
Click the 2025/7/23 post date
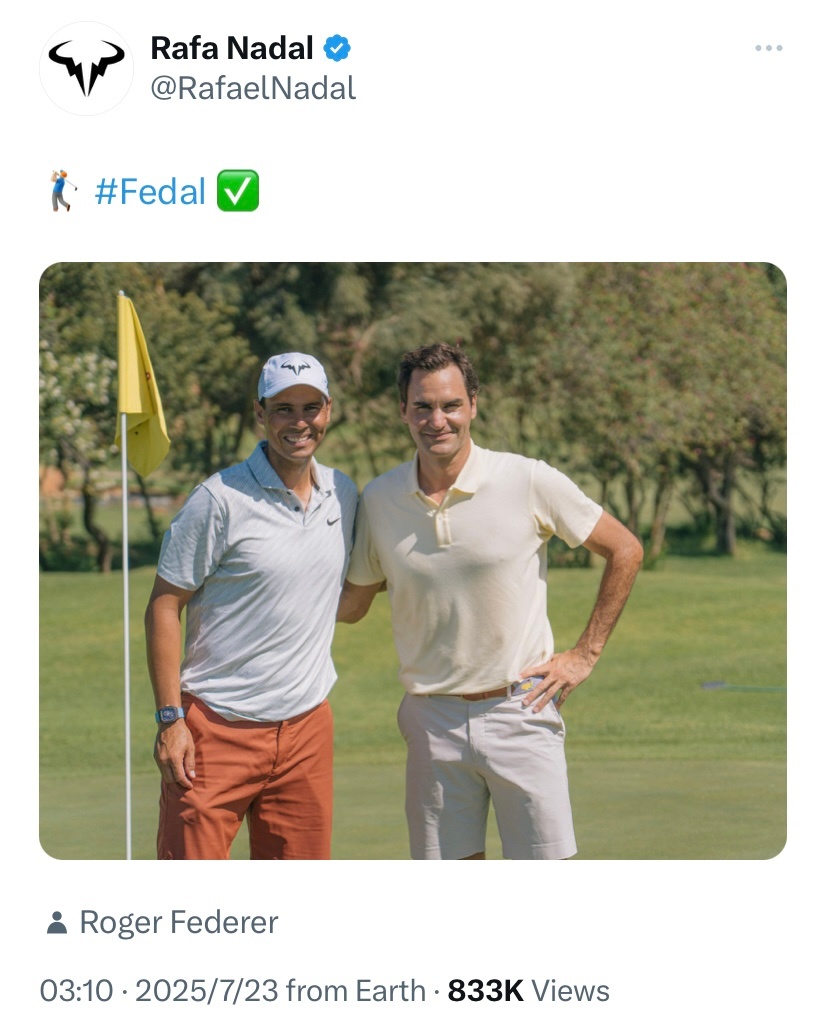click(206, 991)
